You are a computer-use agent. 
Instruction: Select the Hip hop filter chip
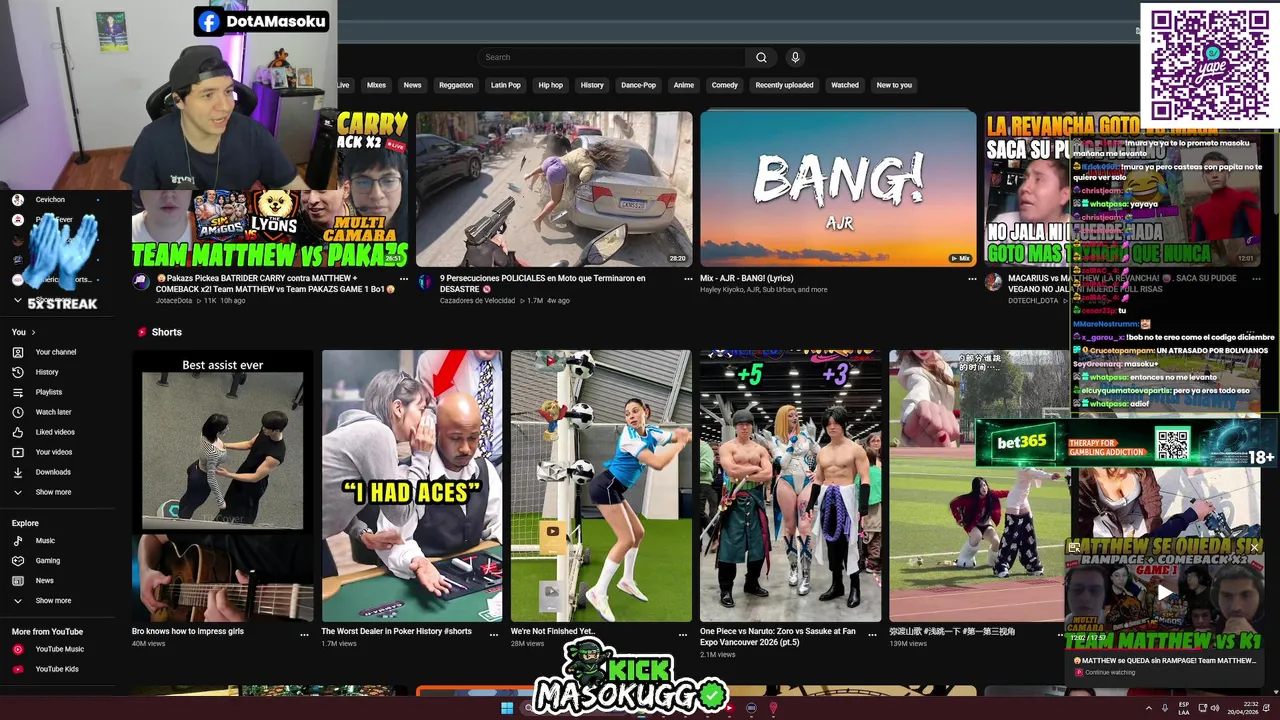(x=551, y=85)
